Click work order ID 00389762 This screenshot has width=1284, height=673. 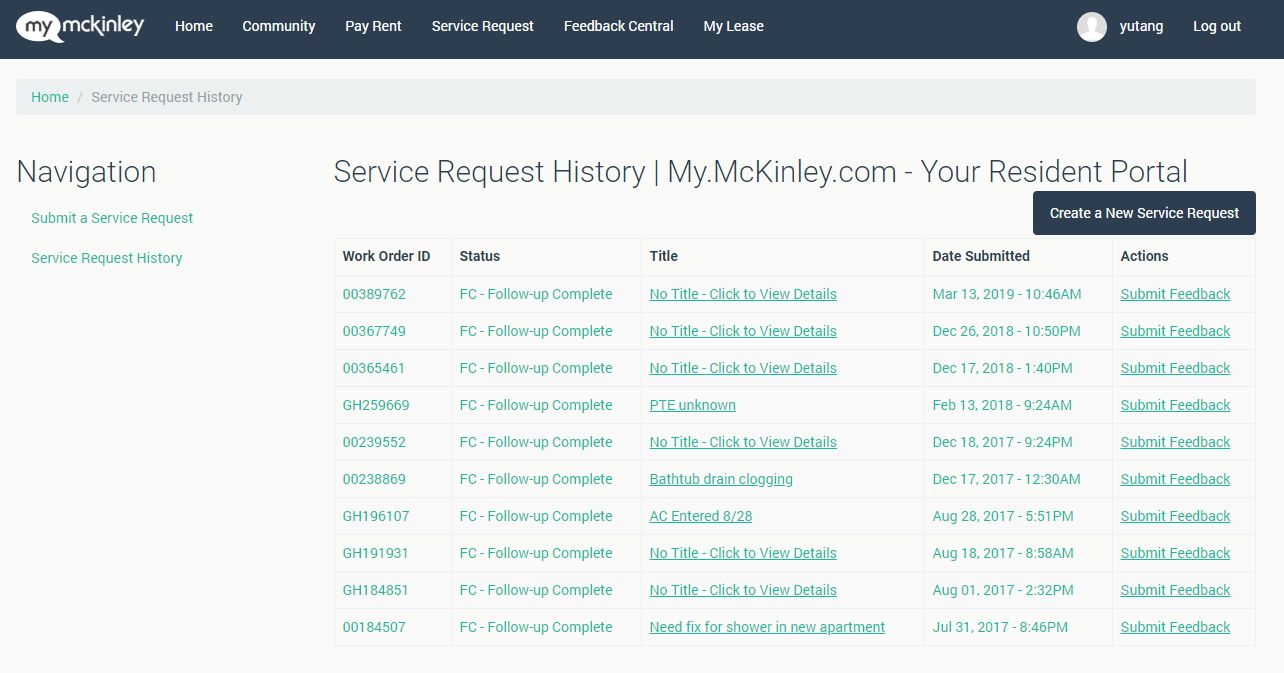[374, 294]
